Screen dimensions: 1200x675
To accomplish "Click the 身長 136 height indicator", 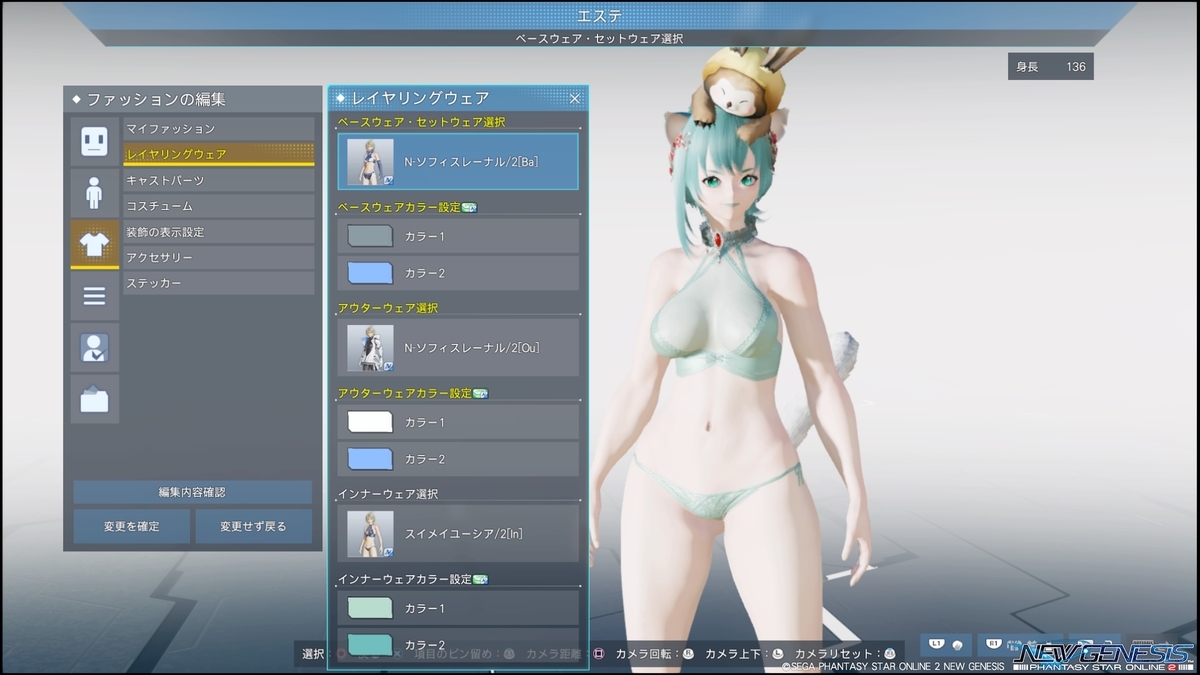I will 1050,67.
